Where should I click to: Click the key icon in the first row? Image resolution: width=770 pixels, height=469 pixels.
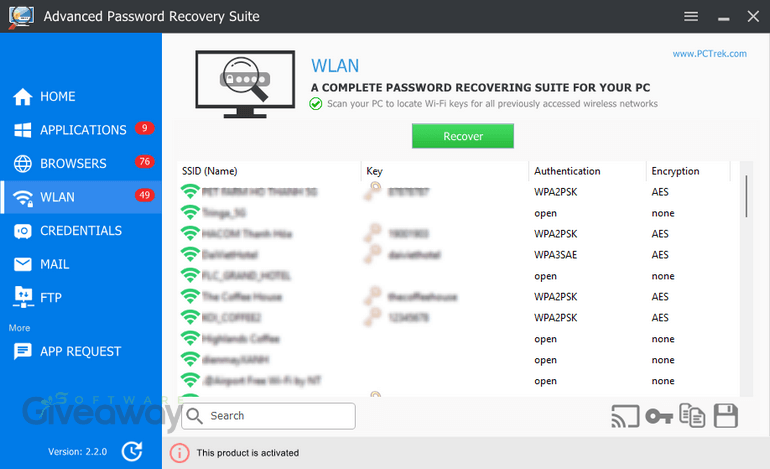pyautogui.click(x=373, y=191)
